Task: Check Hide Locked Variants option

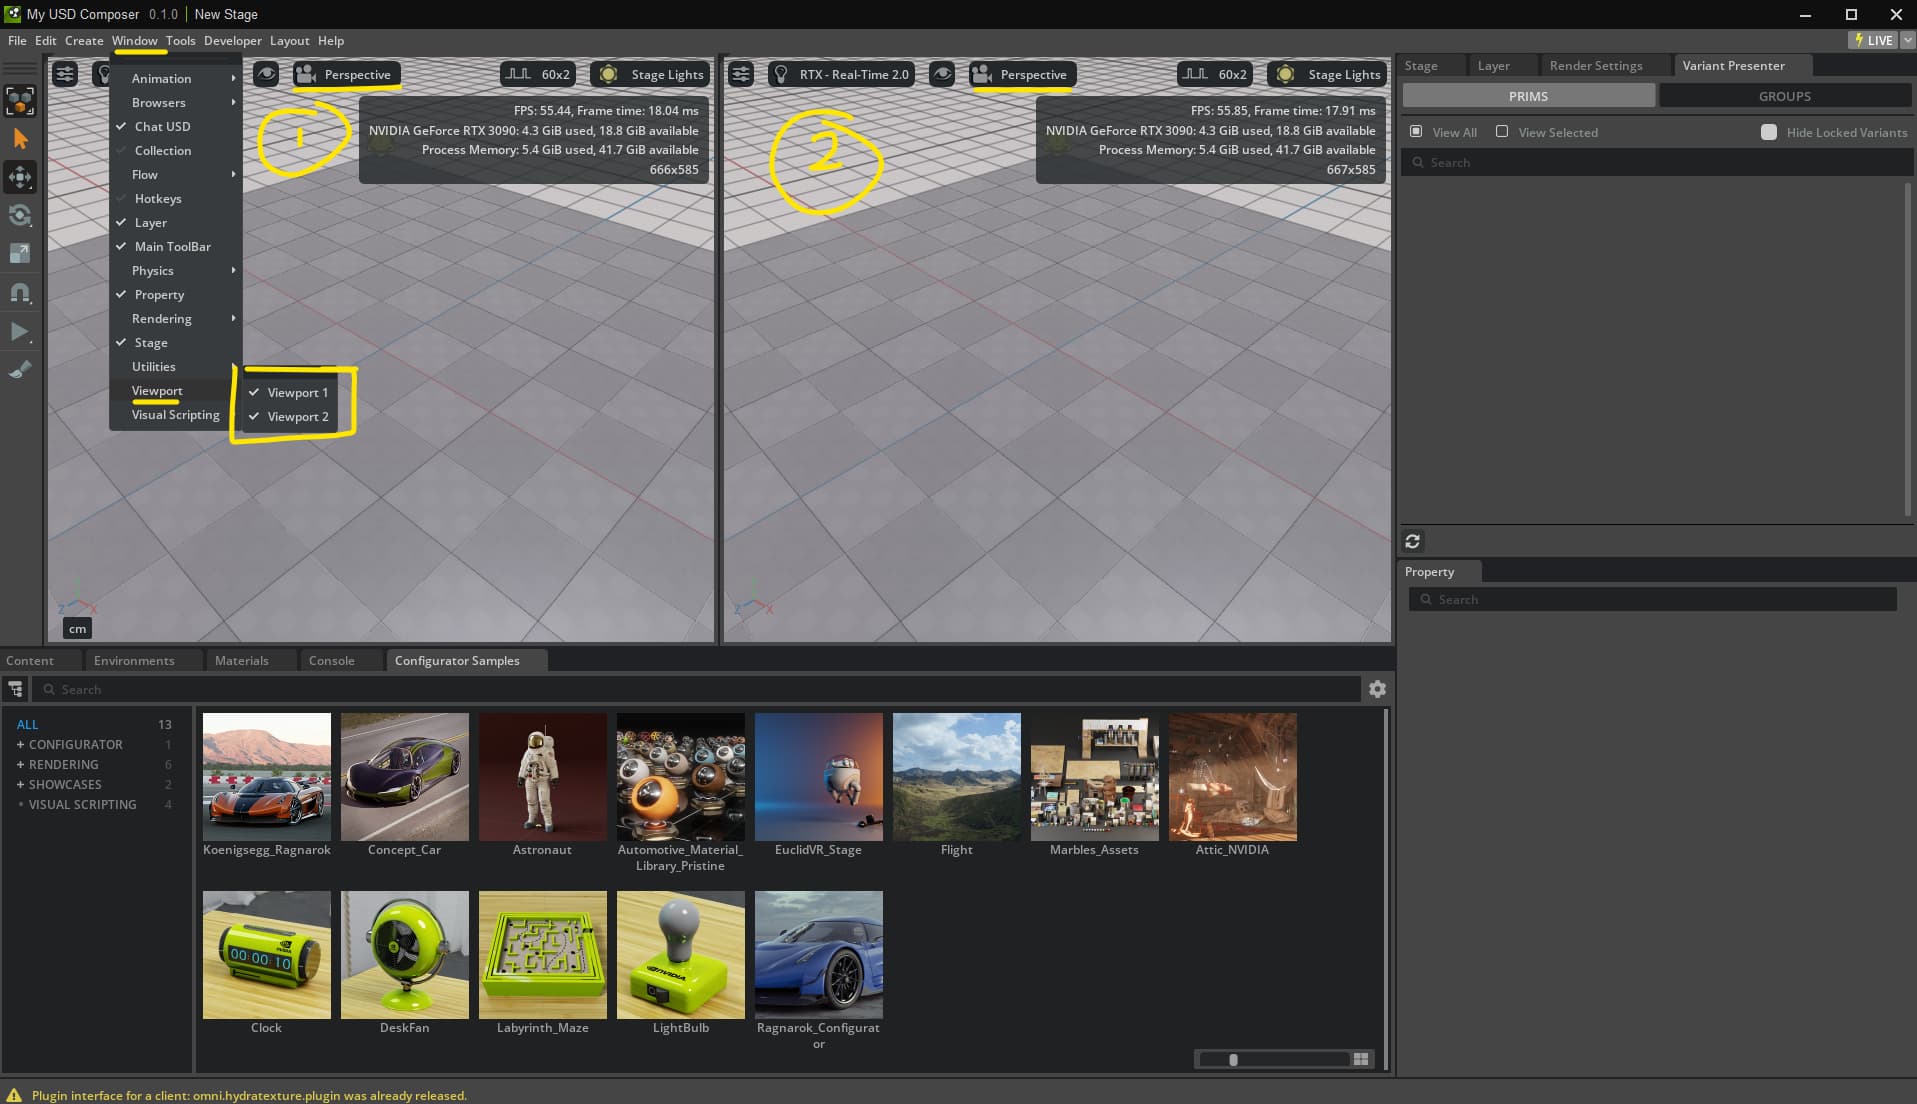Action: click(x=1769, y=131)
